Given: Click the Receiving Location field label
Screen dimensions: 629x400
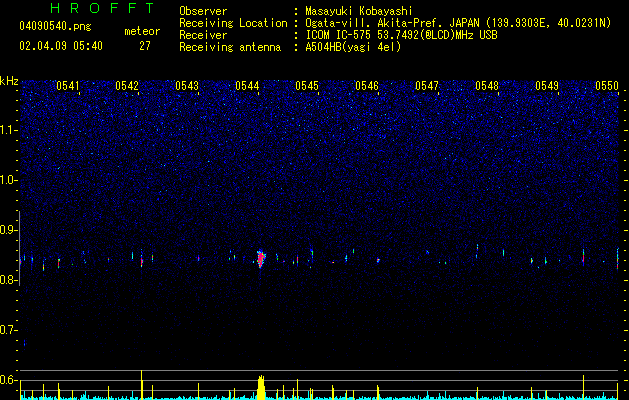Looking at the screenshot, I should tap(233, 23).
